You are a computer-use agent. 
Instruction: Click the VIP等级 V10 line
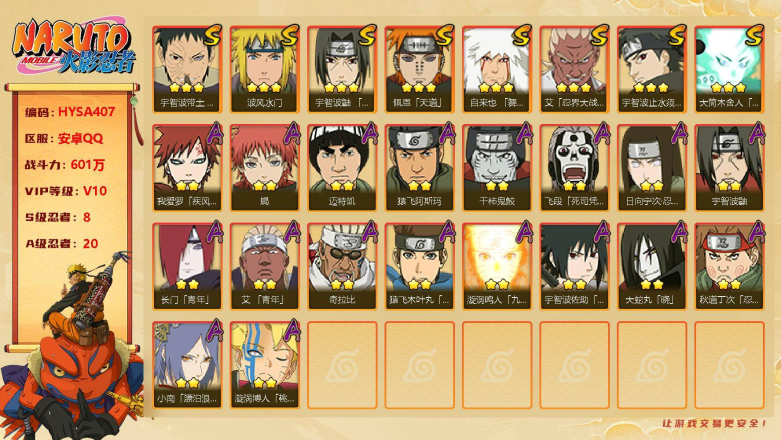[66, 191]
